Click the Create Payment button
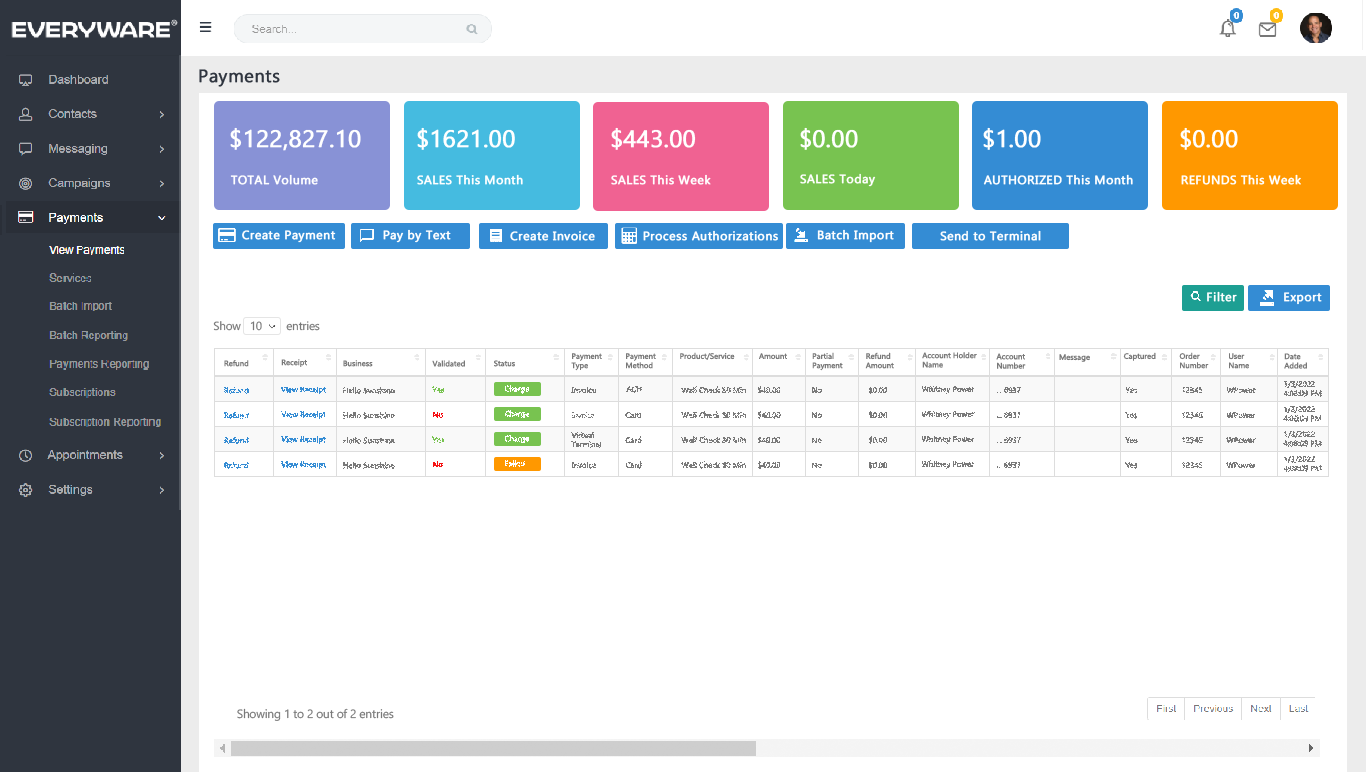Image resolution: width=1366 pixels, height=772 pixels. pyautogui.click(x=278, y=235)
